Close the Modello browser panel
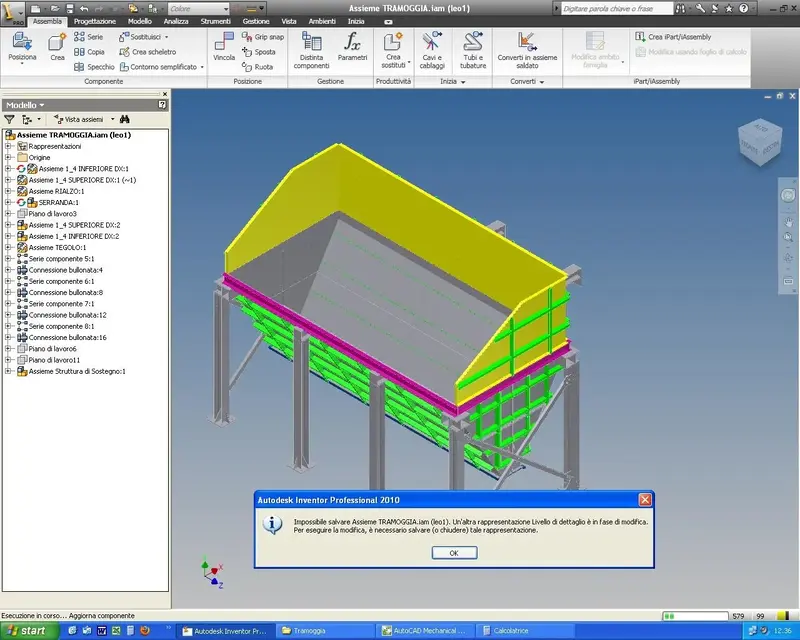The width and height of the screenshot is (800, 640). pyautogui.click(x=165, y=94)
